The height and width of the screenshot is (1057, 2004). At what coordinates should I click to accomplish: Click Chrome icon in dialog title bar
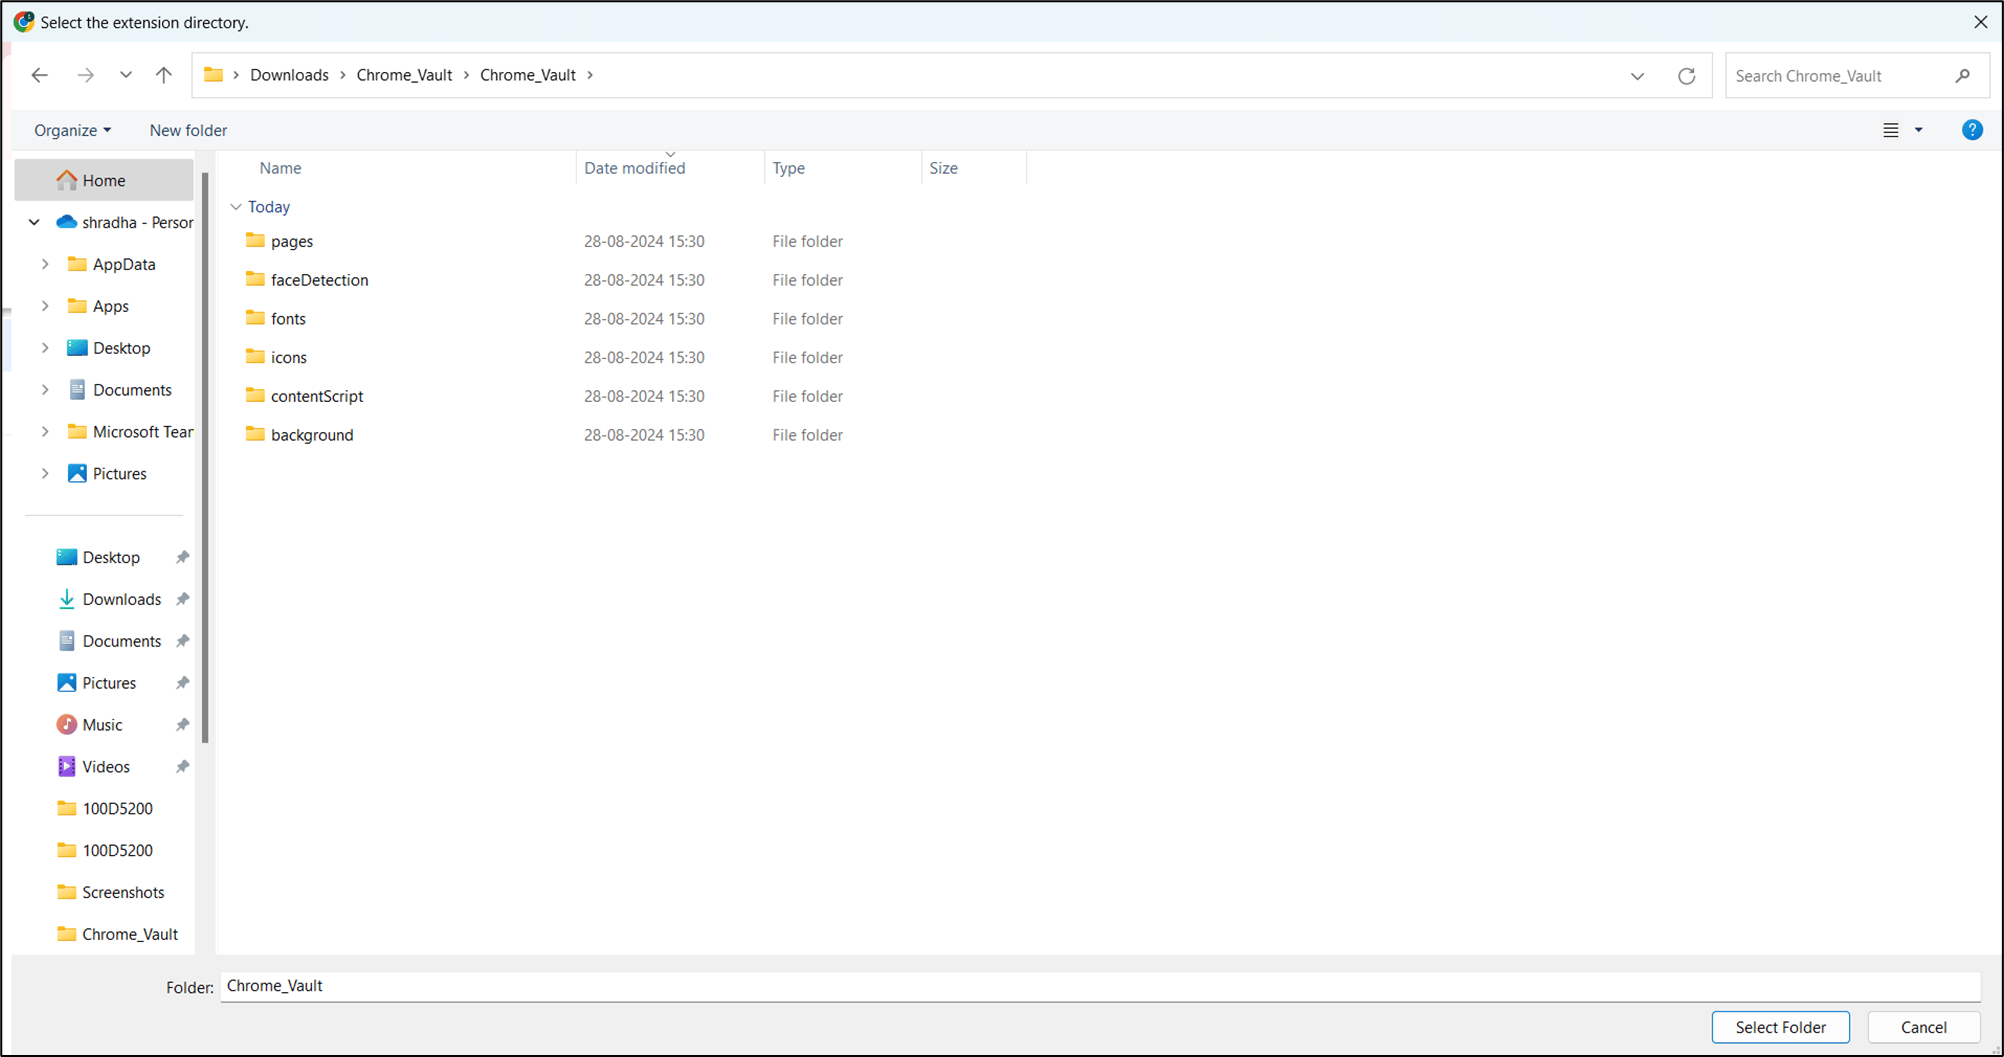pos(23,22)
